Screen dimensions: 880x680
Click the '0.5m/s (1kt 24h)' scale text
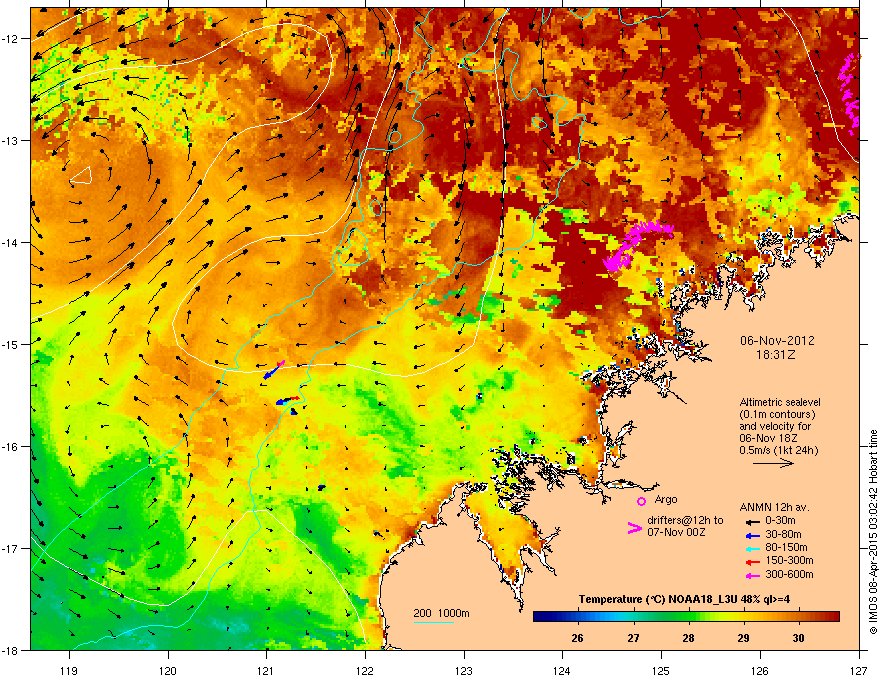778,450
